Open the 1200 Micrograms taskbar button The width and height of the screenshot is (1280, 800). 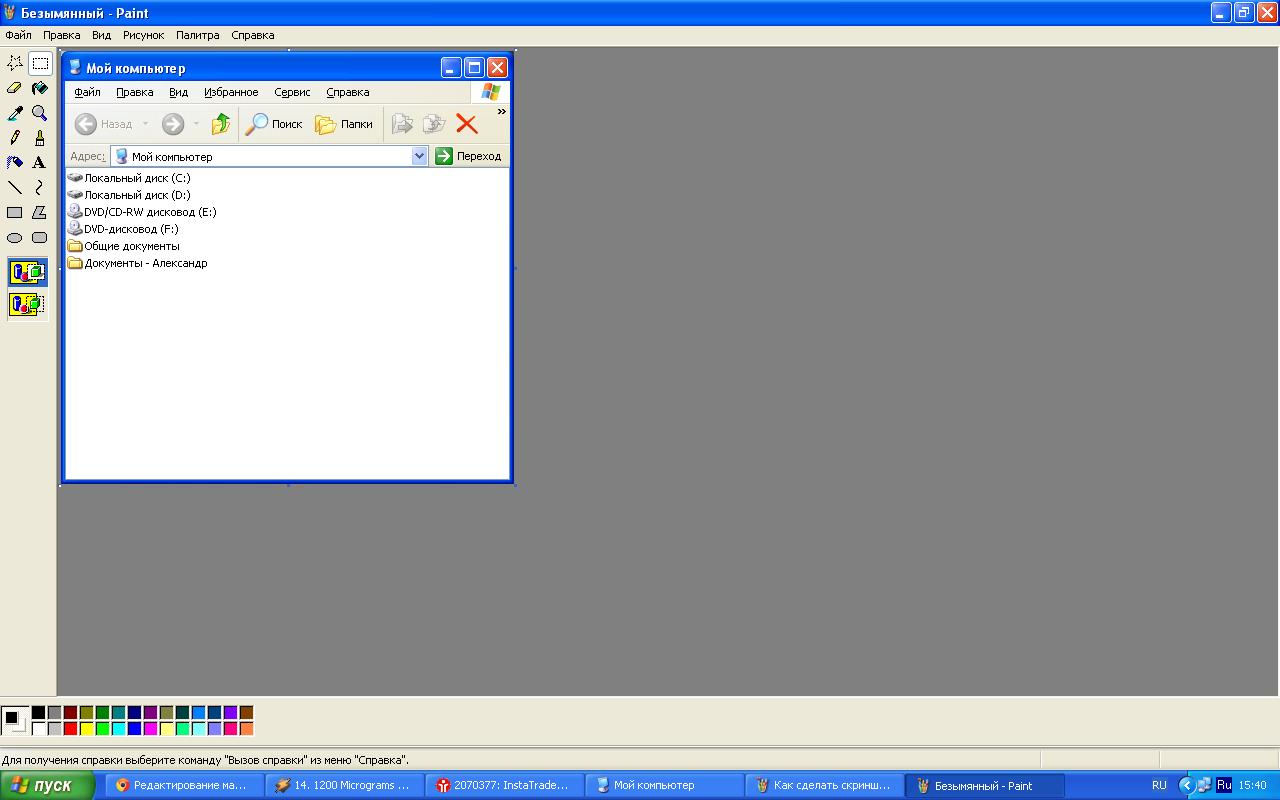[344, 786]
